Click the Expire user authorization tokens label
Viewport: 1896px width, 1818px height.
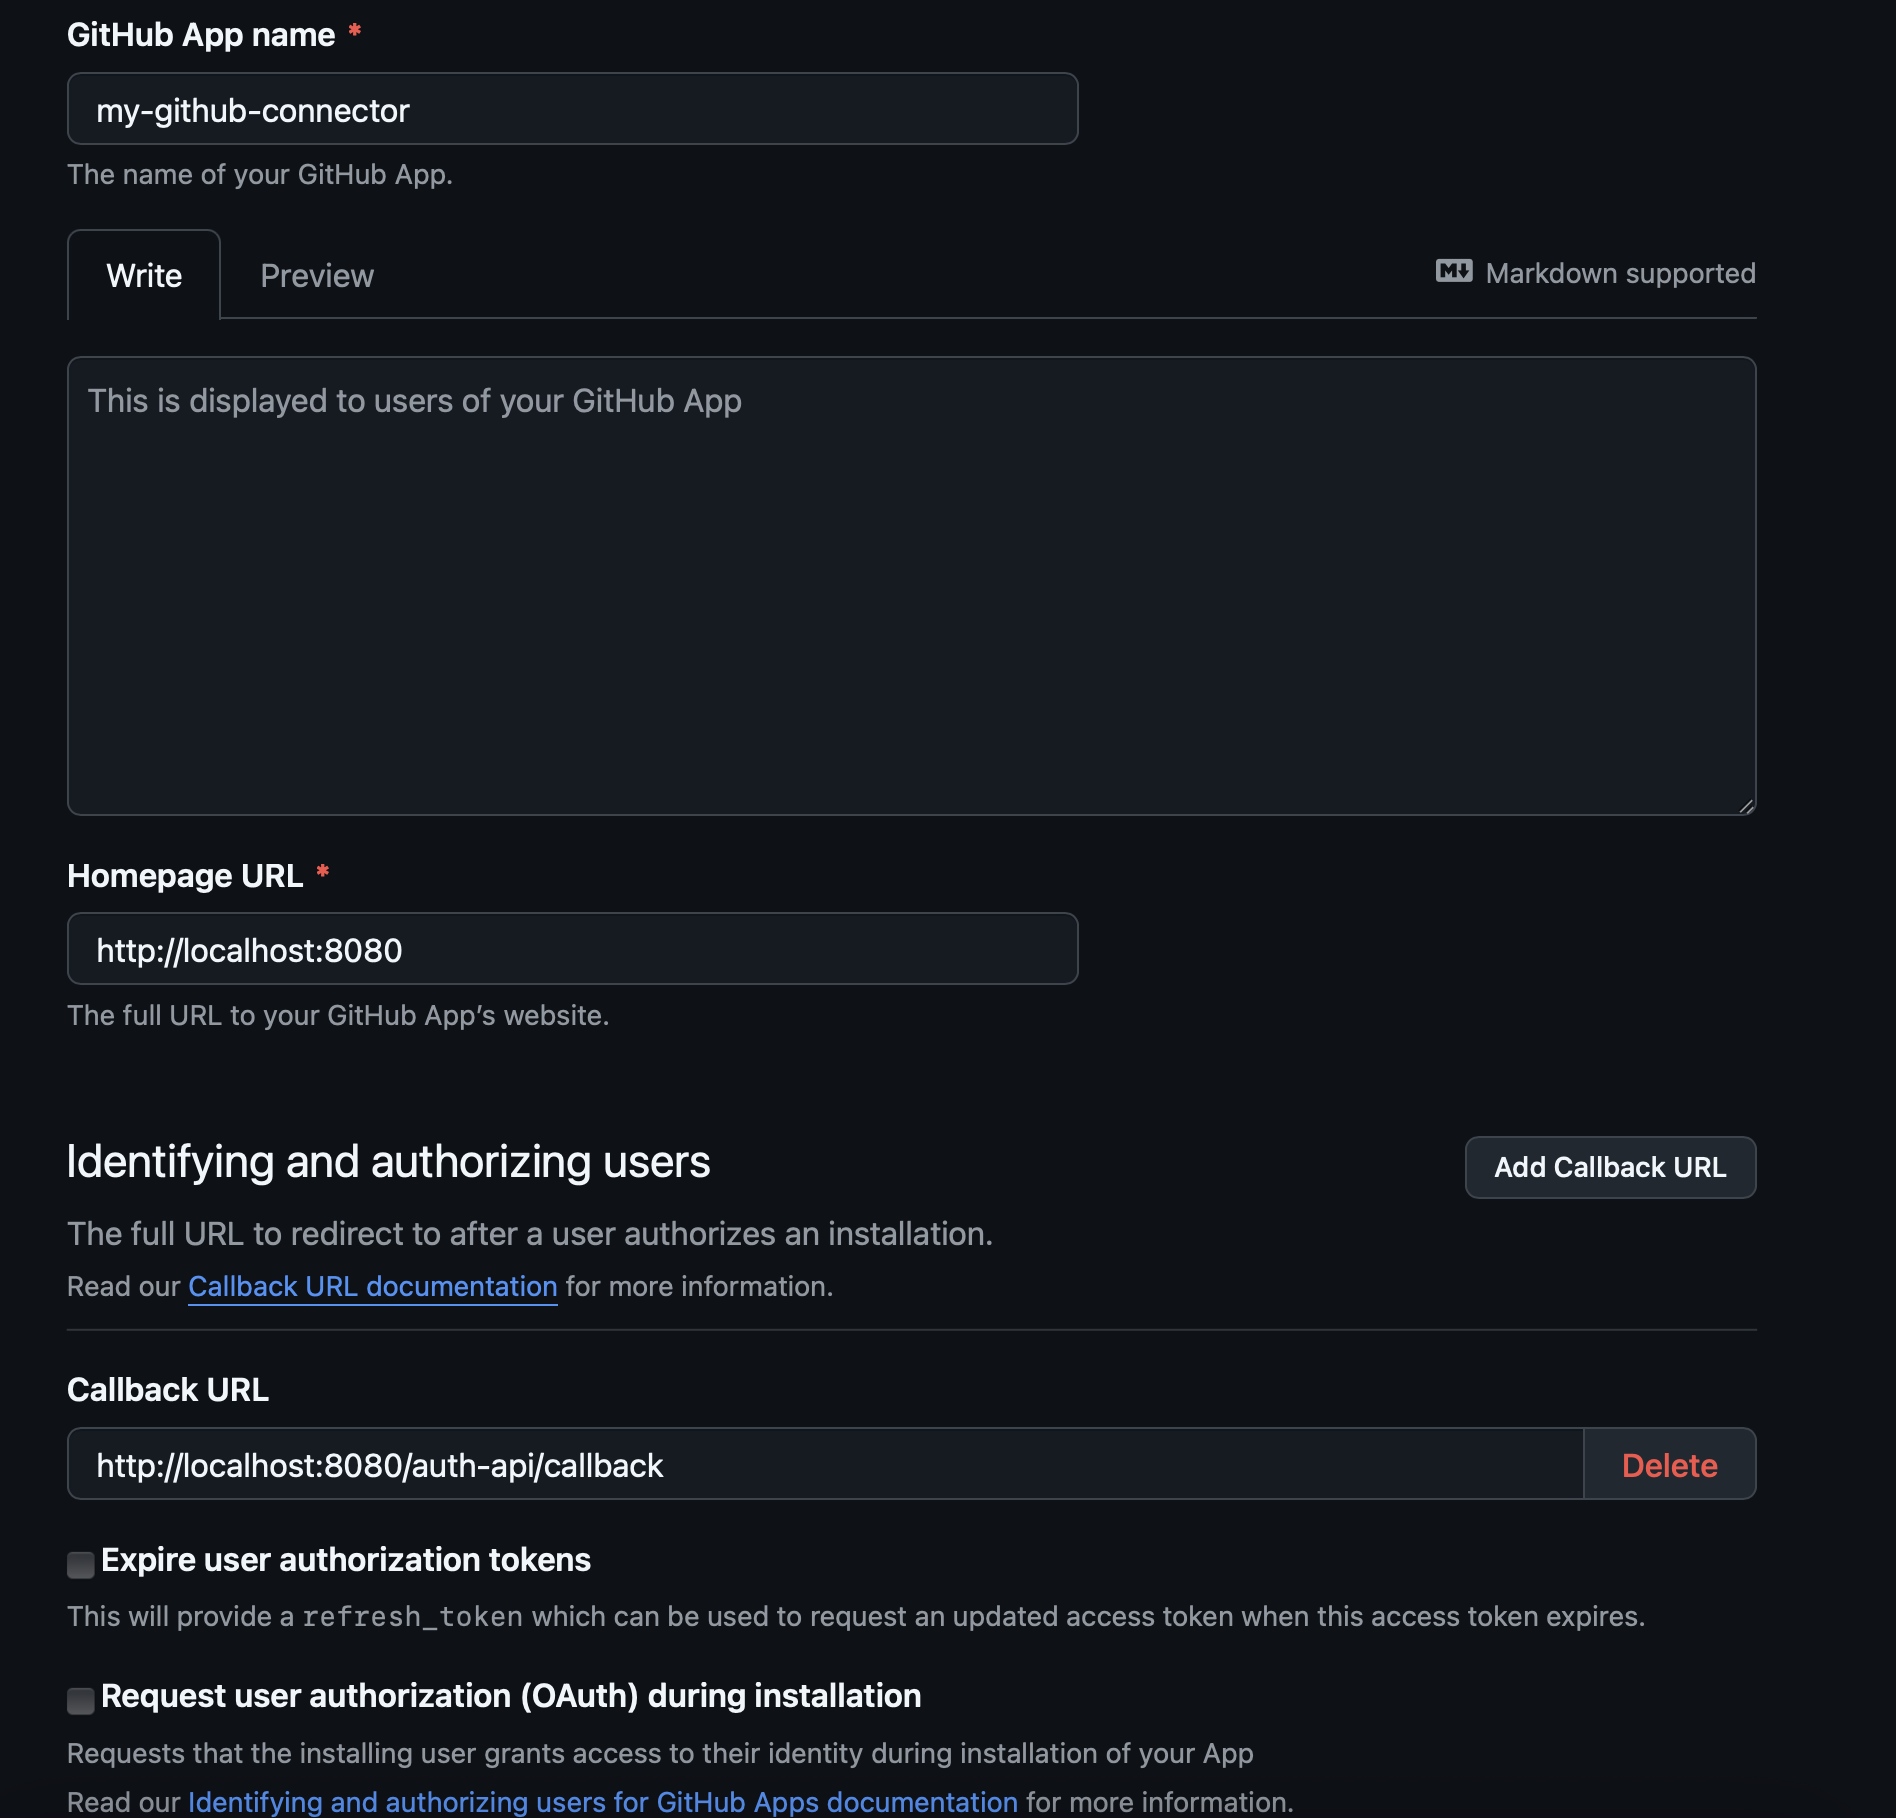click(x=346, y=1560)
